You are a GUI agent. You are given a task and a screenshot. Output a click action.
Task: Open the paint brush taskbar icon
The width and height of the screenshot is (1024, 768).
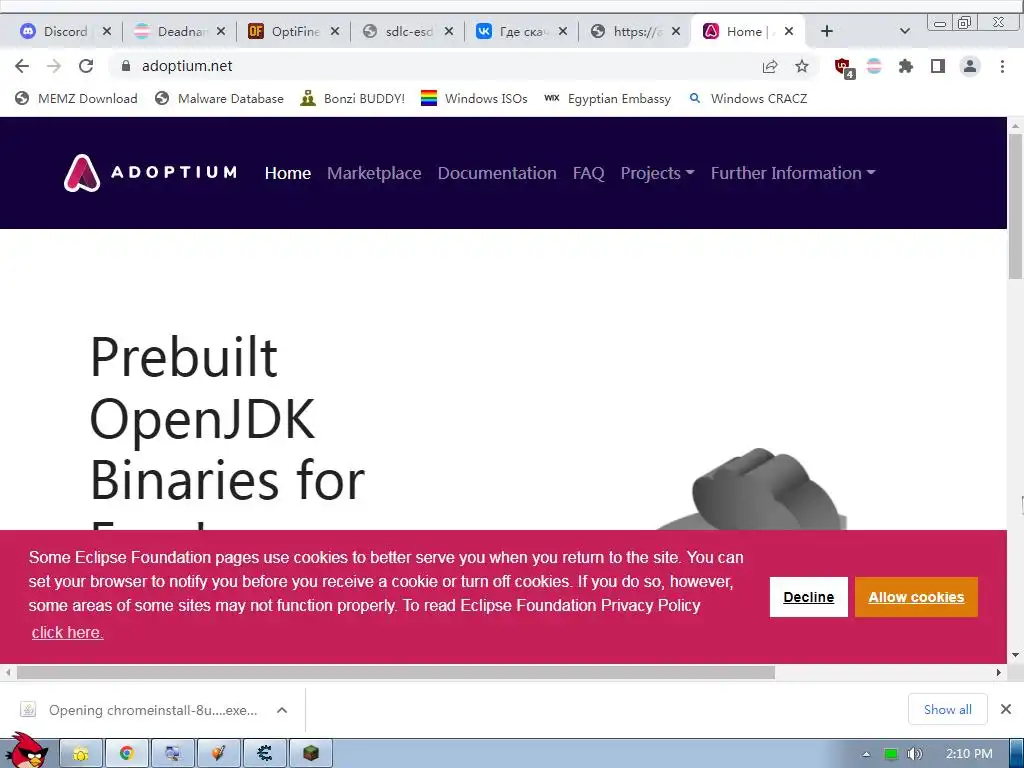(x=219, y=754)
